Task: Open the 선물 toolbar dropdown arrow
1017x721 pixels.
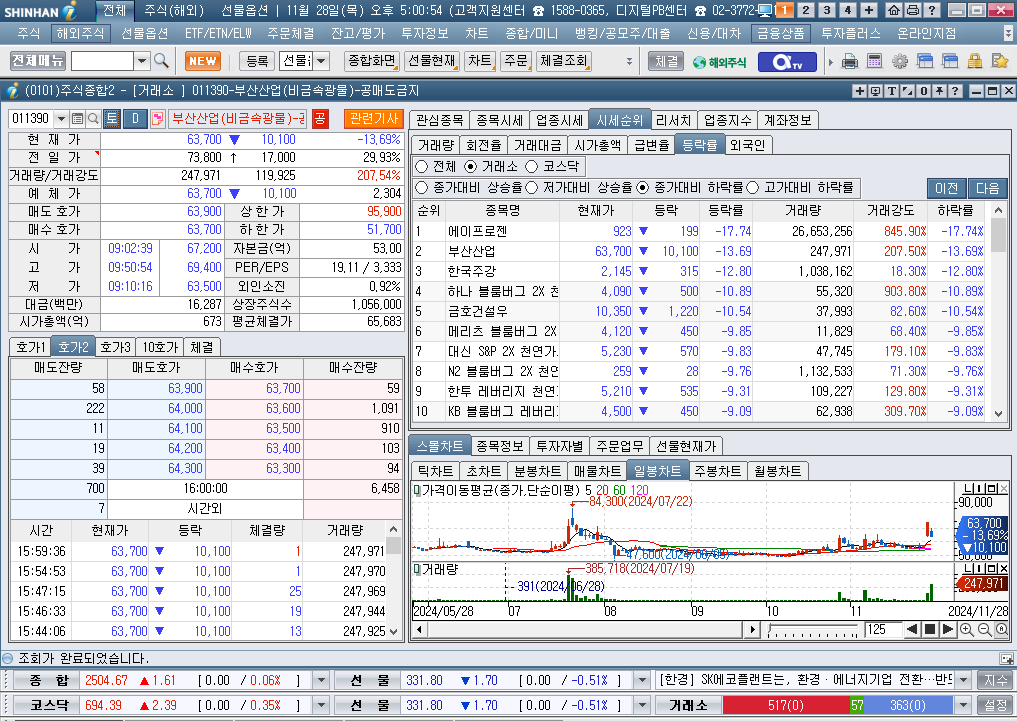Action: (x=322, y=61)
